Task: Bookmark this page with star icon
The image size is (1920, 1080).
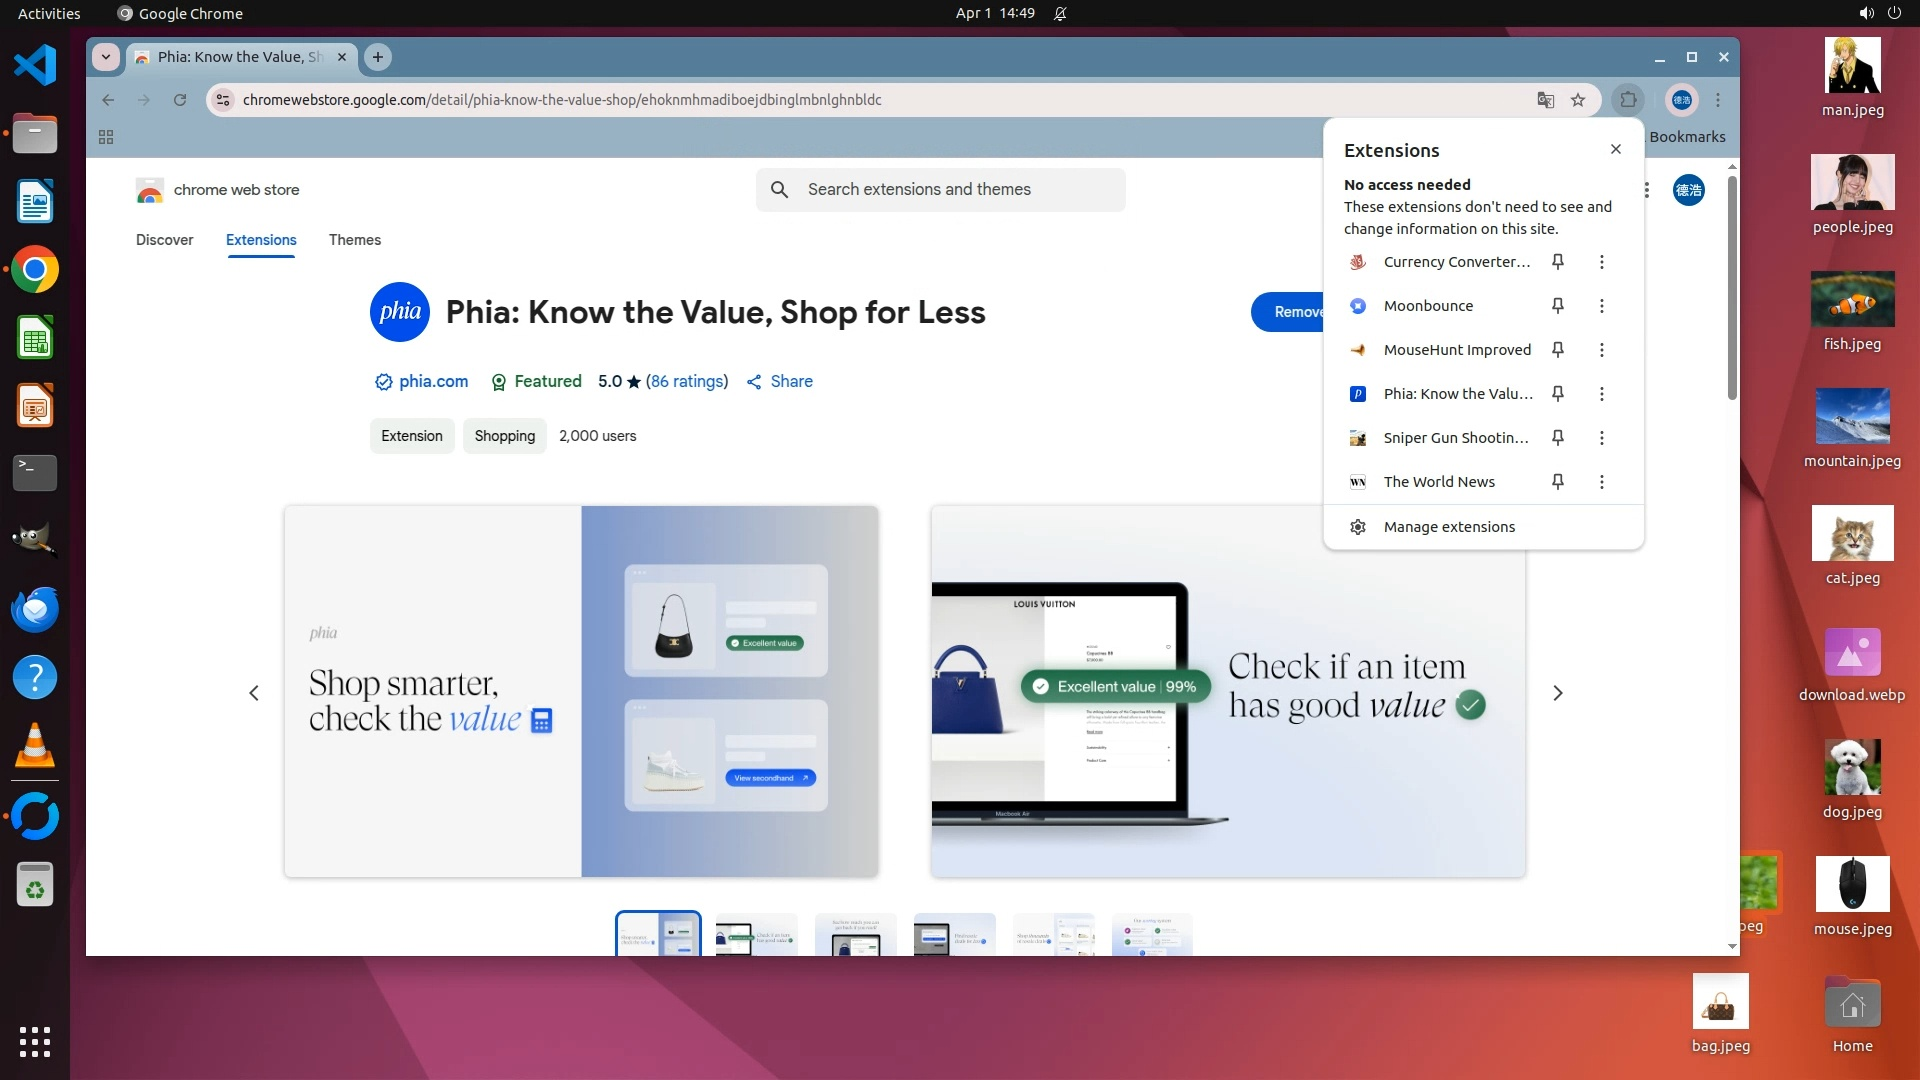Action: click(x=1578, y=100)
